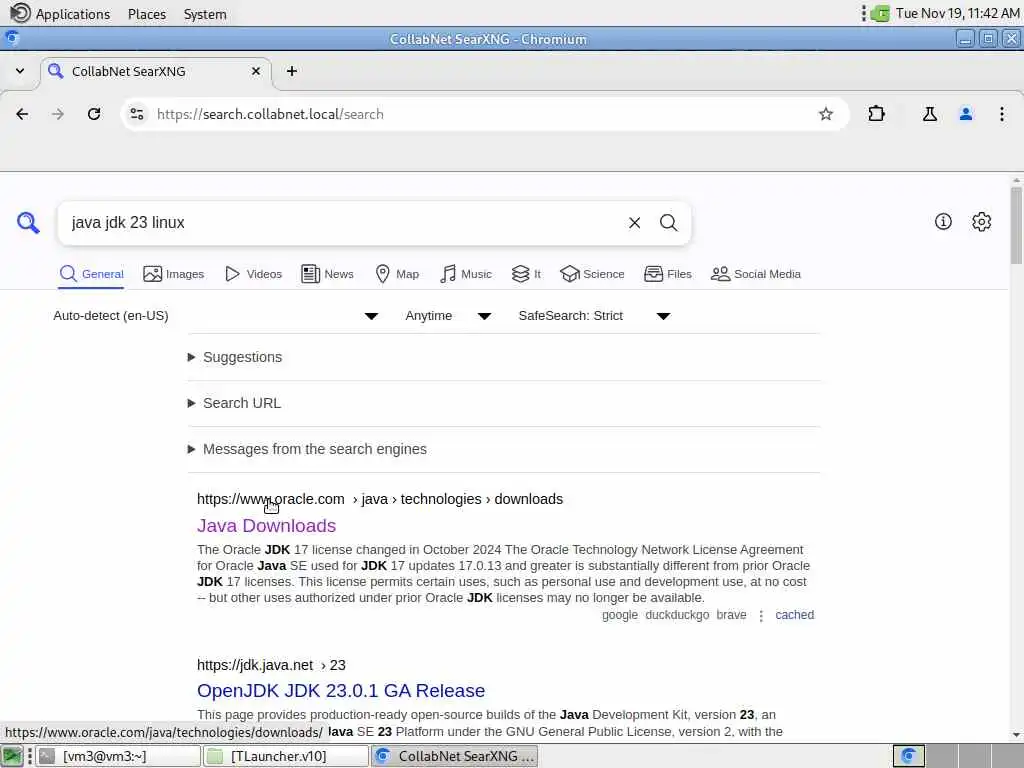Open the SafeSearch: Strict dropdown
1024x768 pixels.
coord(594,316)
